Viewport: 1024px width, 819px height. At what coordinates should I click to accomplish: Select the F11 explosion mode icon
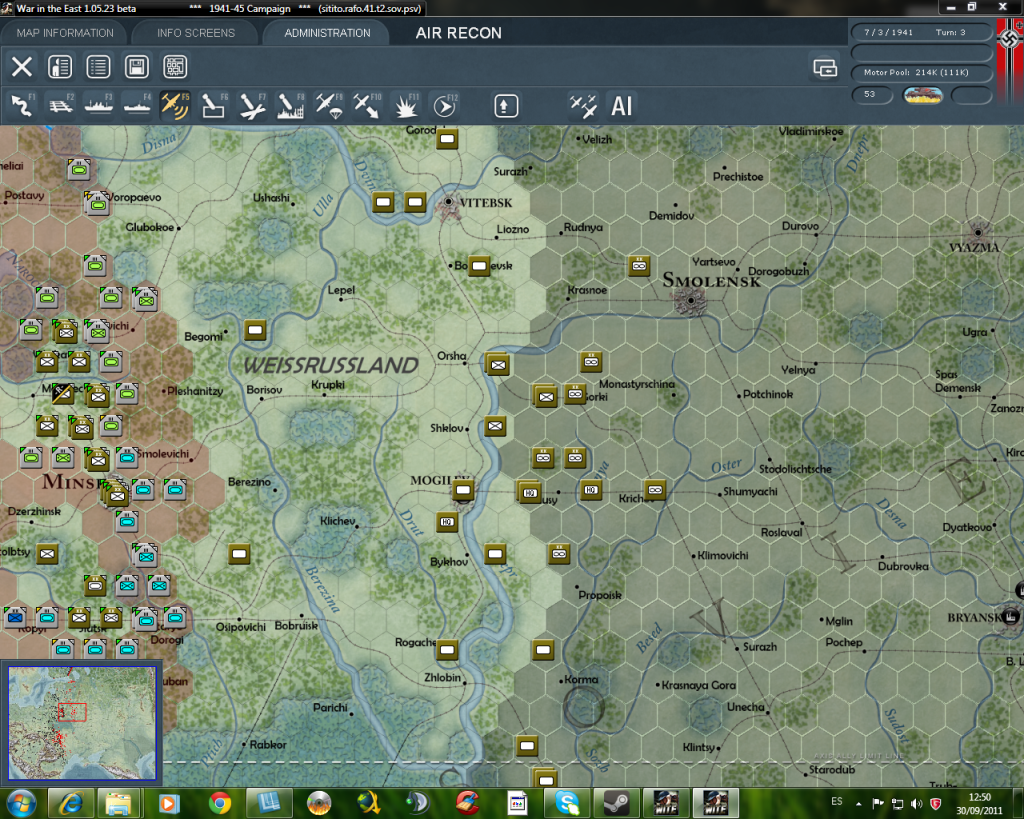(405, 106)
